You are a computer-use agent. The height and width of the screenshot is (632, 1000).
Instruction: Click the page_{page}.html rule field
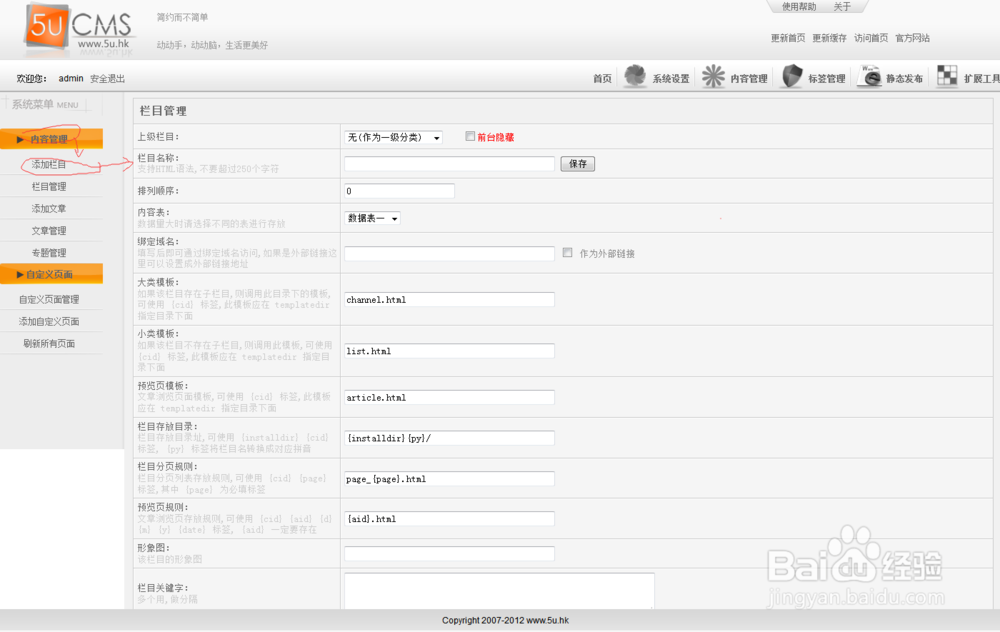450,478
